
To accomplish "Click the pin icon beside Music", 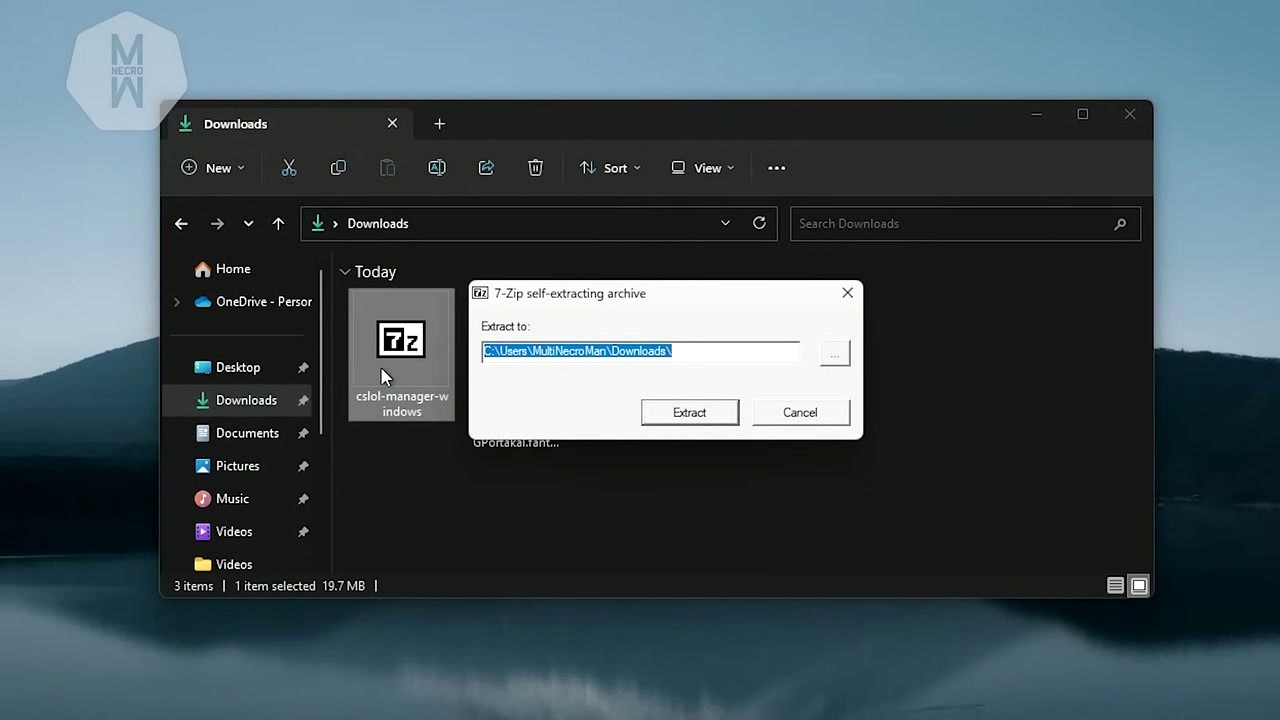I will click(x=303, y=499).
